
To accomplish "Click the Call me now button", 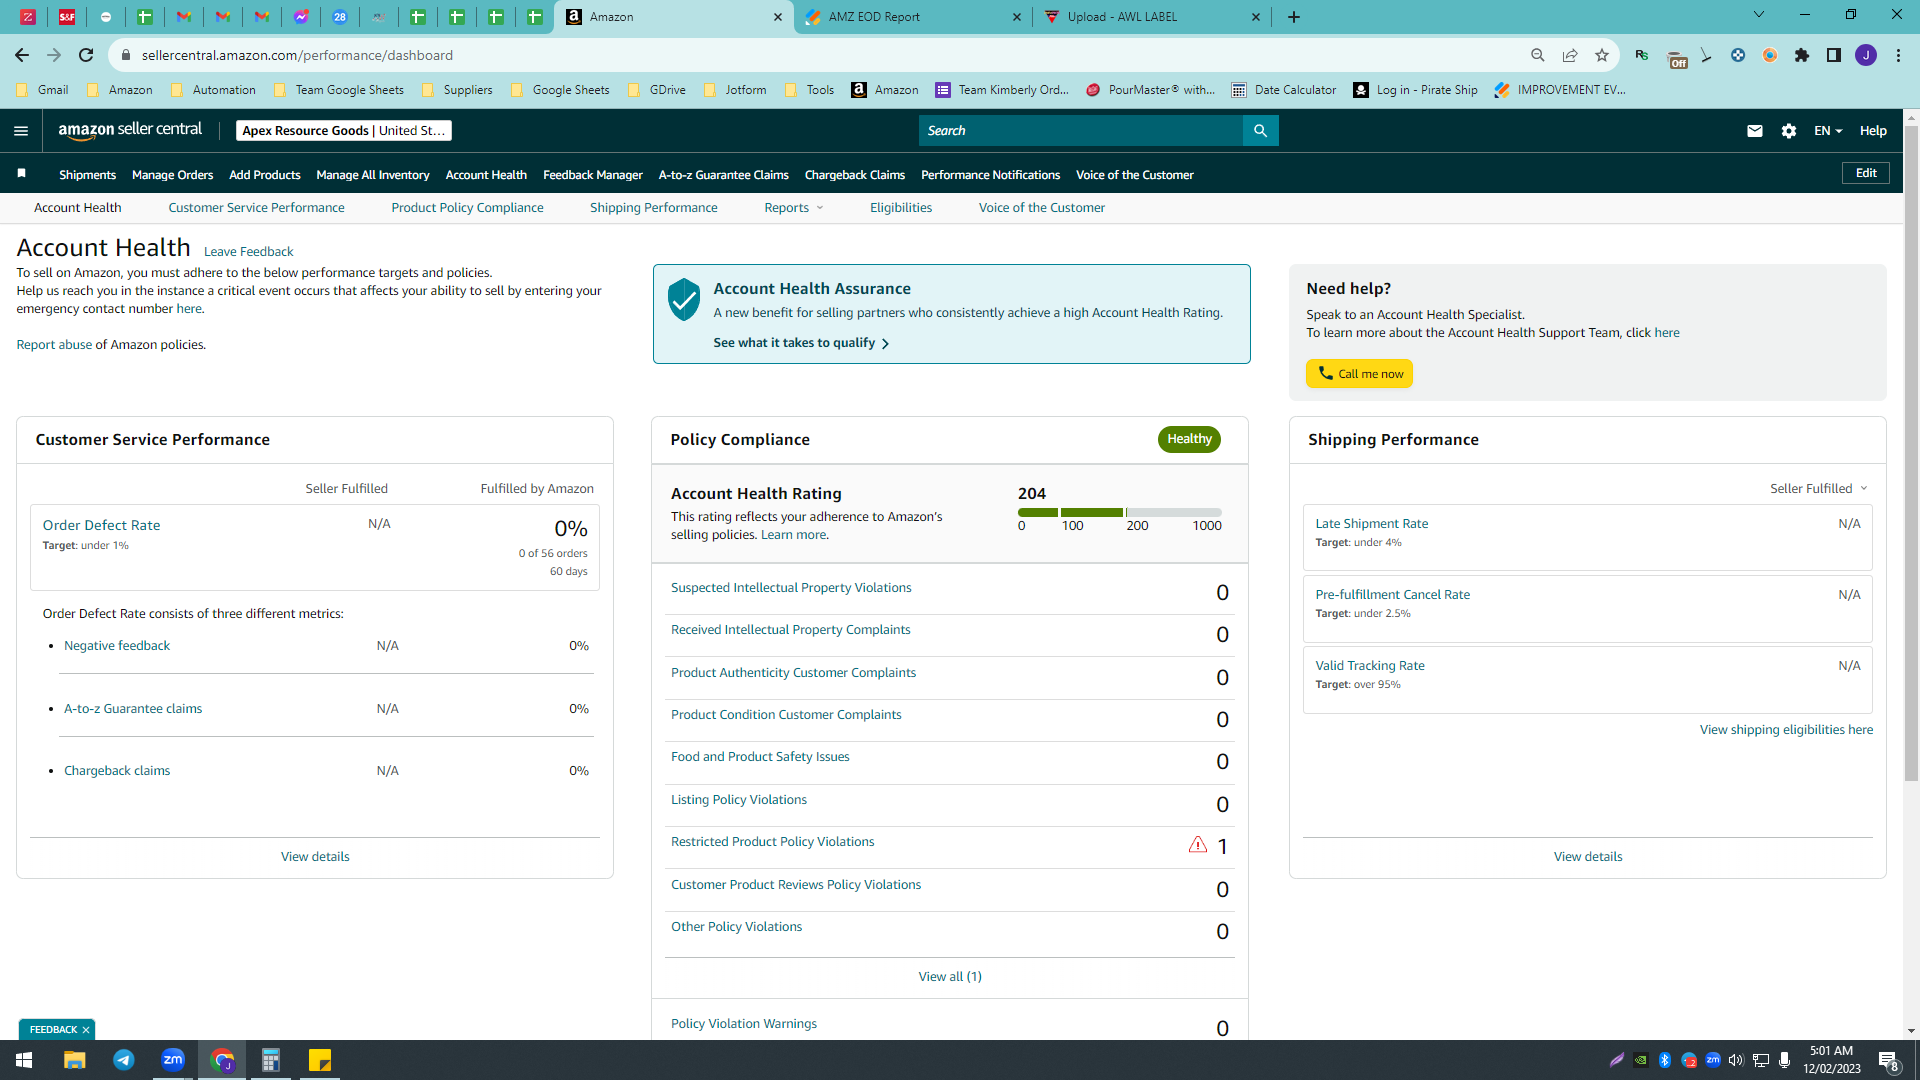I will (x=1359, y=373).
